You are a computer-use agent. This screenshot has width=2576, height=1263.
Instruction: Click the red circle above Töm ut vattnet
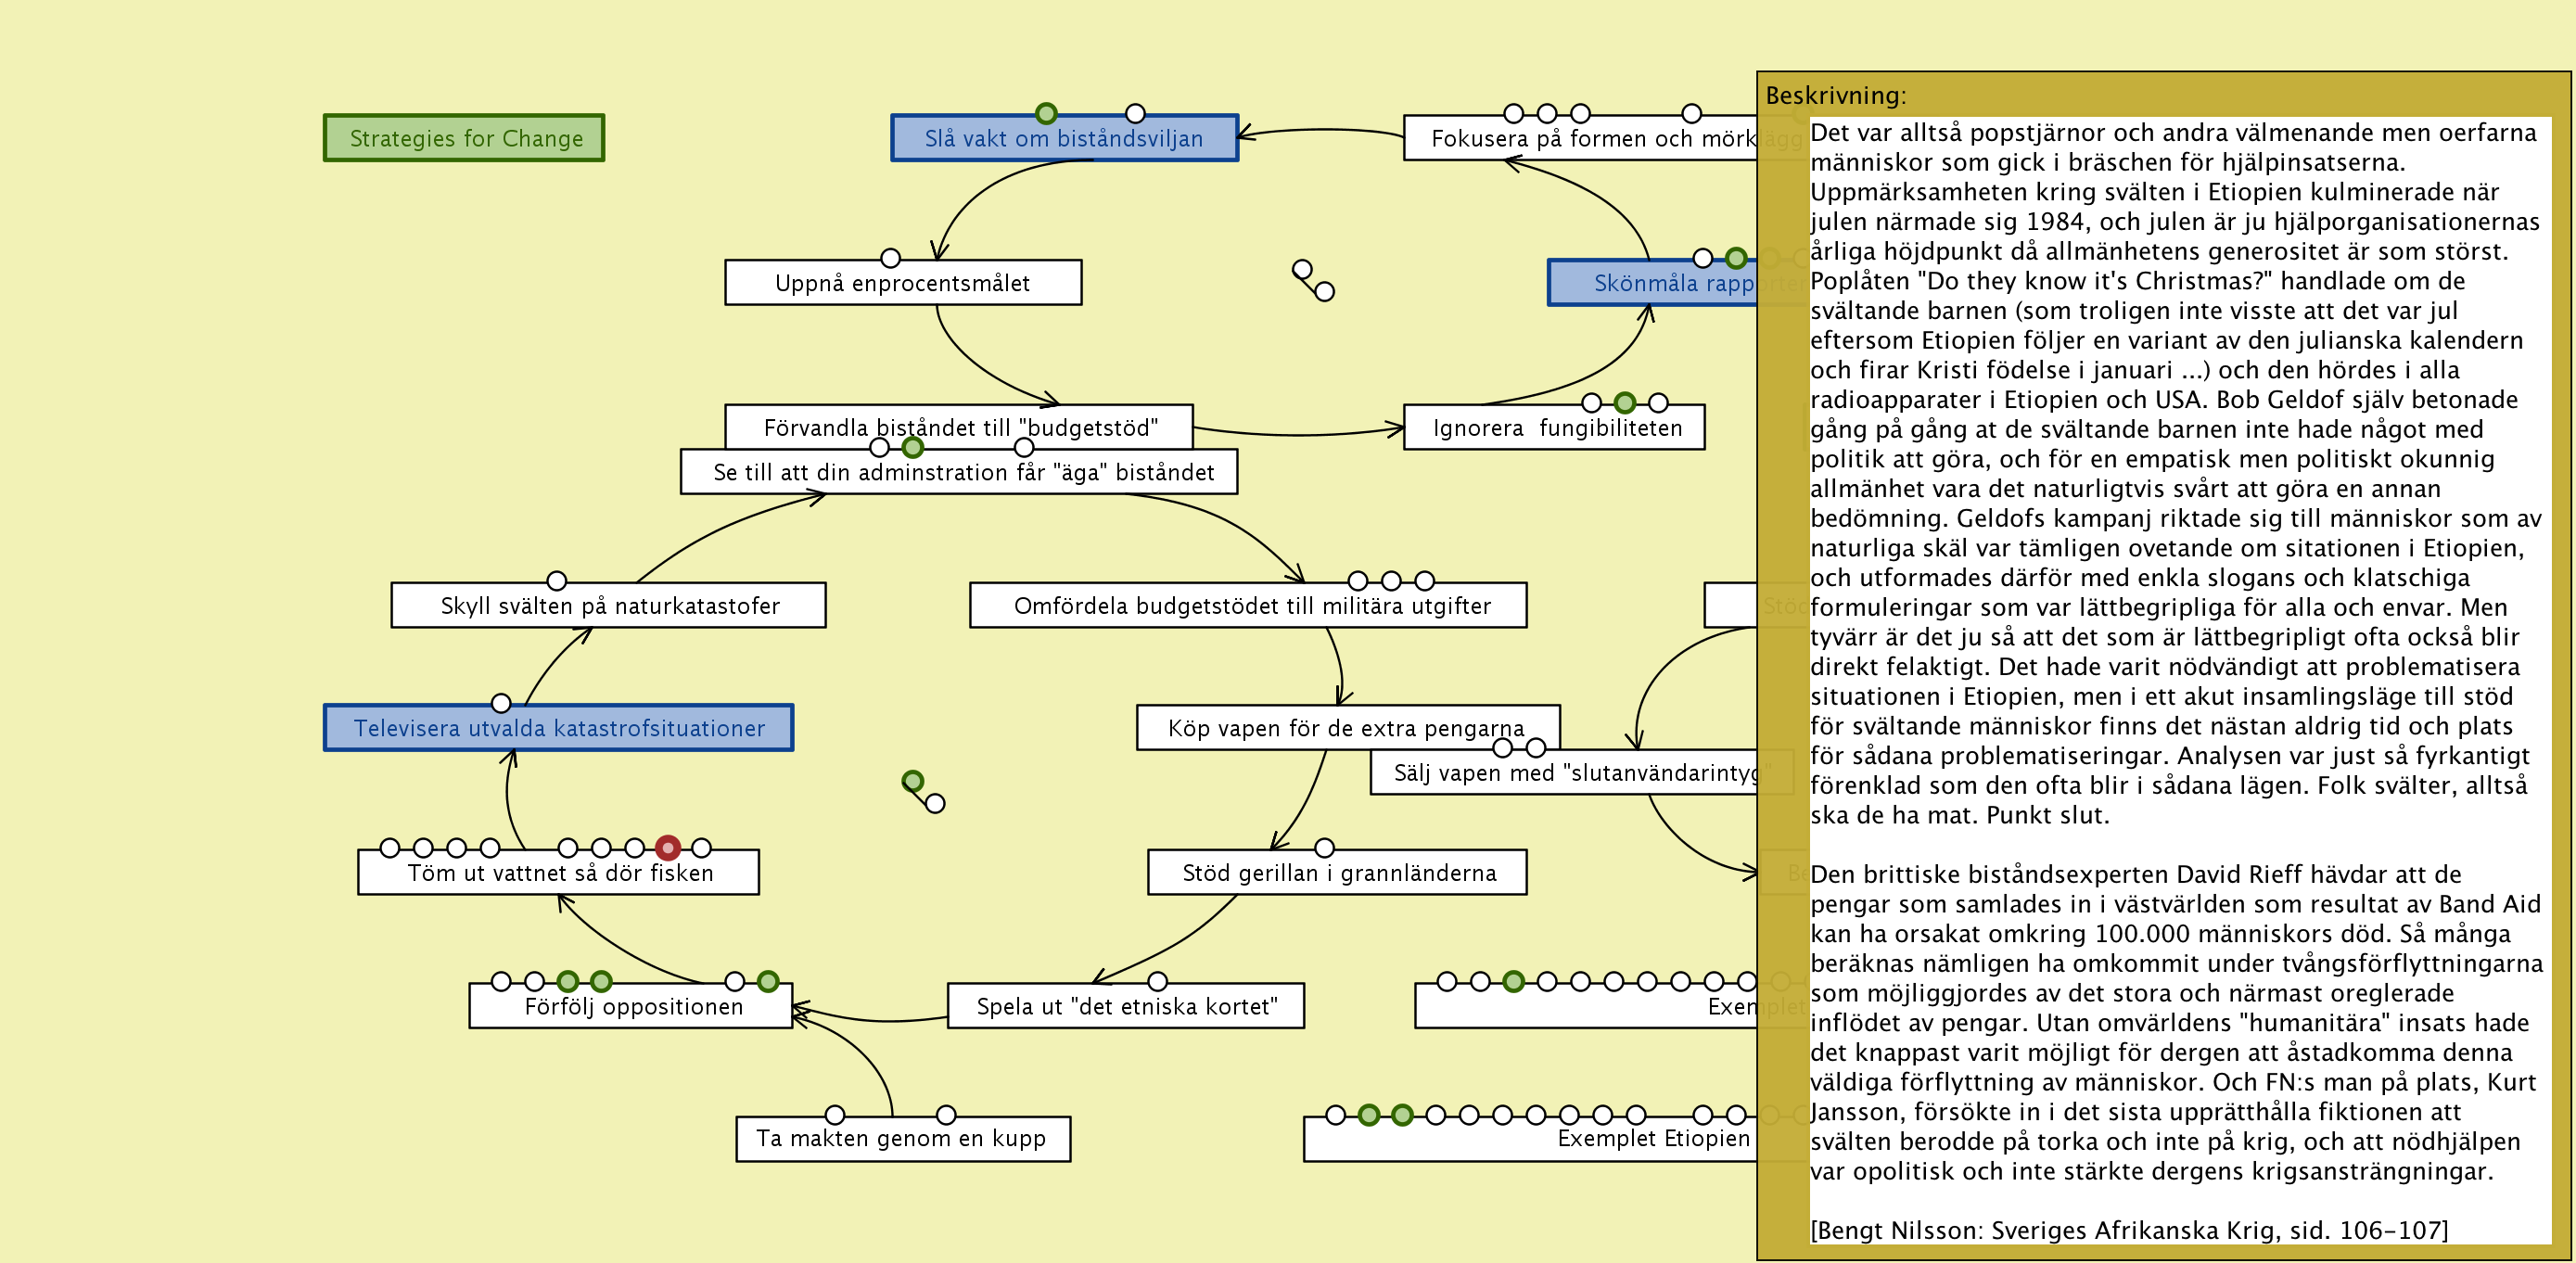(668, 848)
